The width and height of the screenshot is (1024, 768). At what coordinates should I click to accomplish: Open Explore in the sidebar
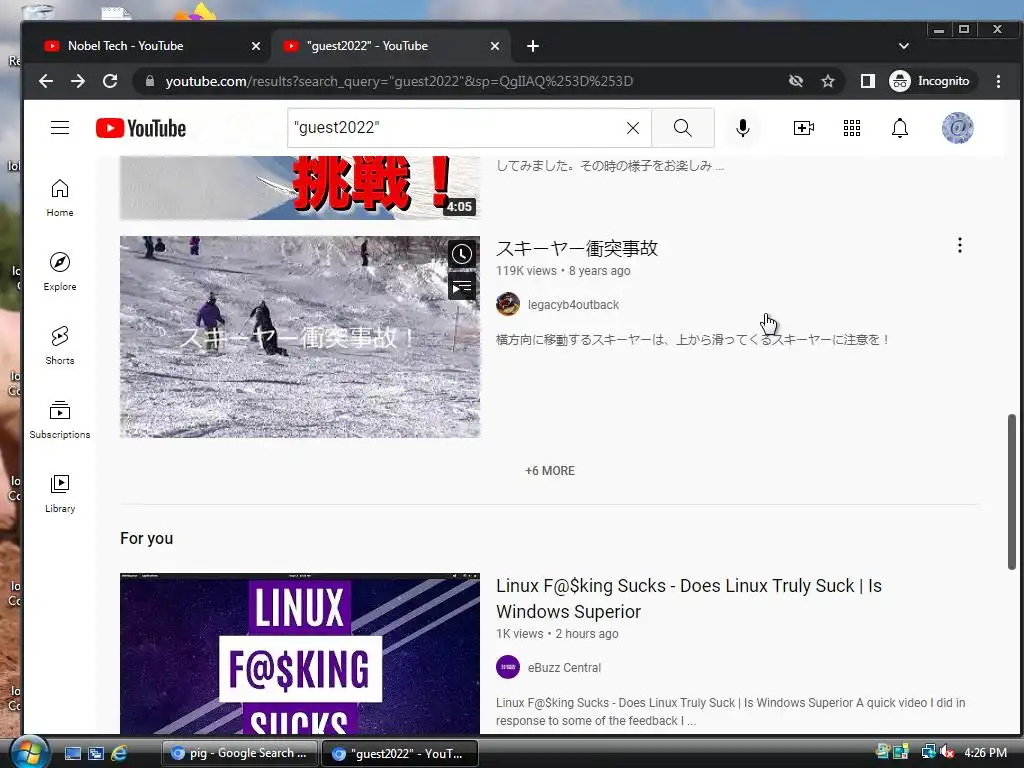click(x=60, y=272)
